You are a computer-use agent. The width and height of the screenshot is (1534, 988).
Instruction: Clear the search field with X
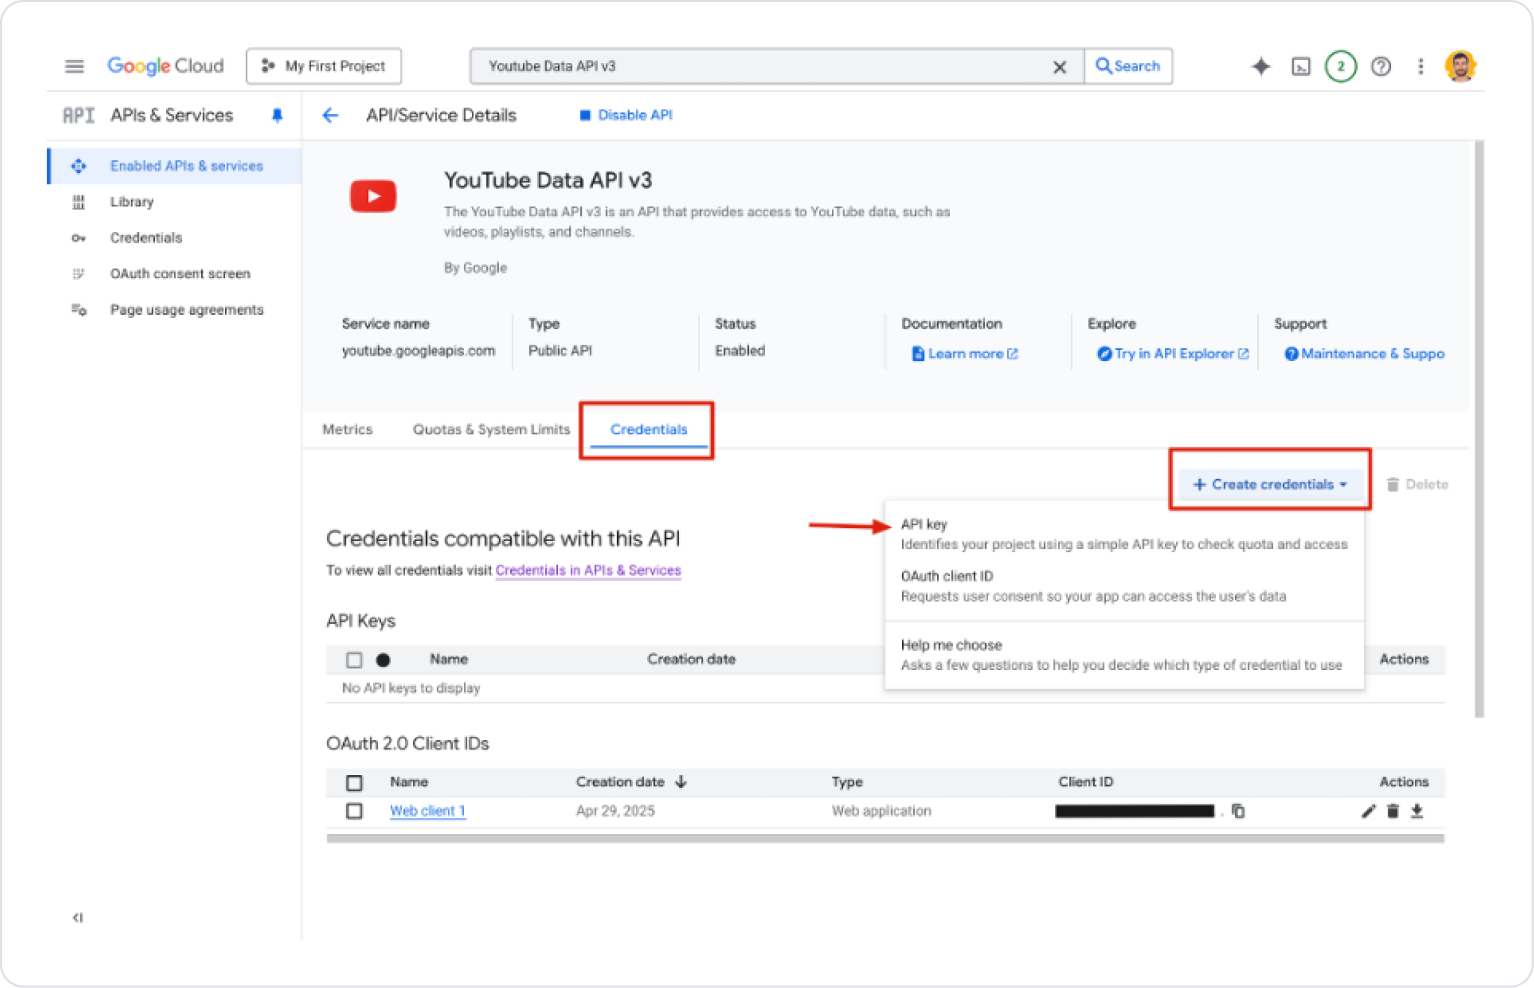click(1060, 67)
